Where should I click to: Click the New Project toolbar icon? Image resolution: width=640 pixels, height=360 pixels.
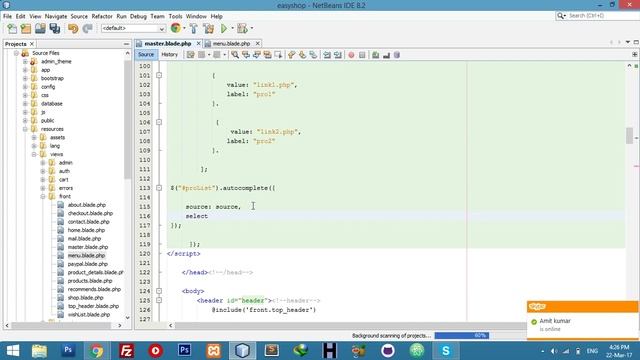[x=26, y=29]
